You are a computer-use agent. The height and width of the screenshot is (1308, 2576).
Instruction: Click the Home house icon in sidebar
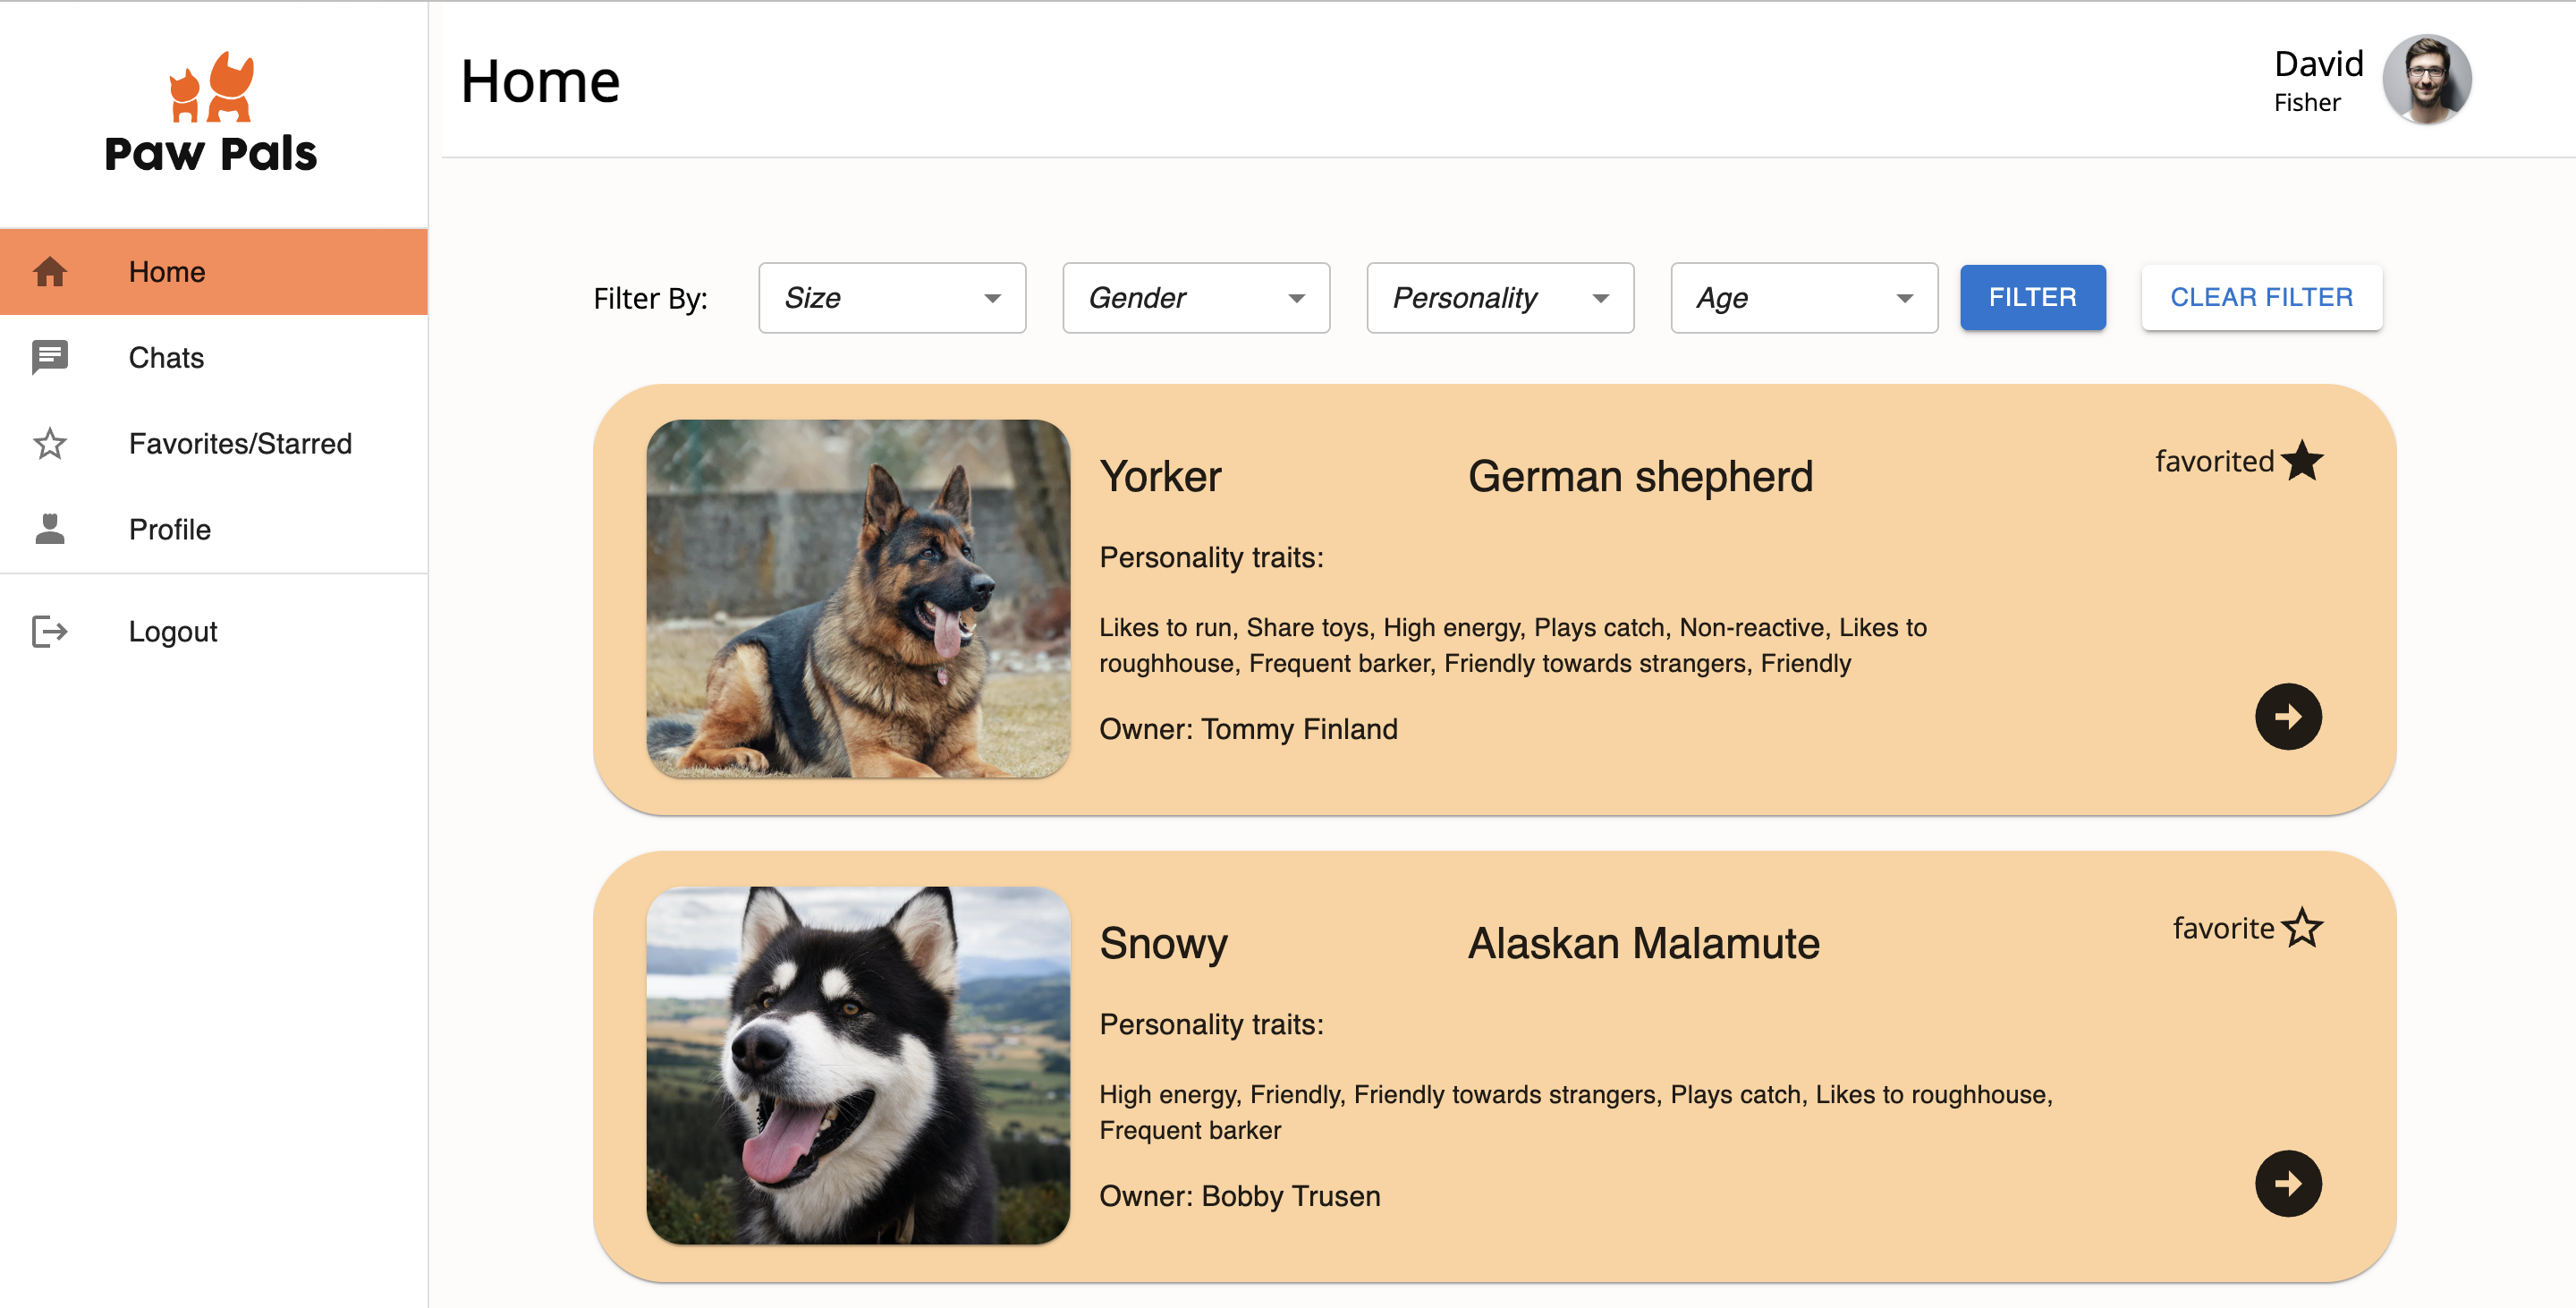tap(50, 272)
